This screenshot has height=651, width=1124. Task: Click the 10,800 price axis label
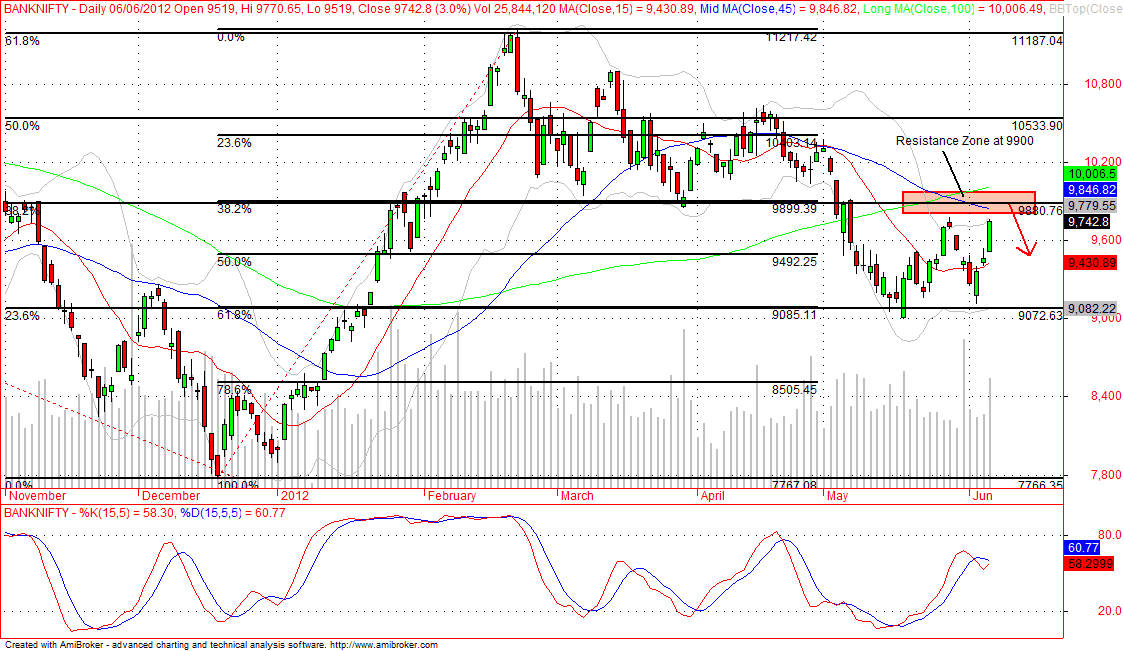1100,84
